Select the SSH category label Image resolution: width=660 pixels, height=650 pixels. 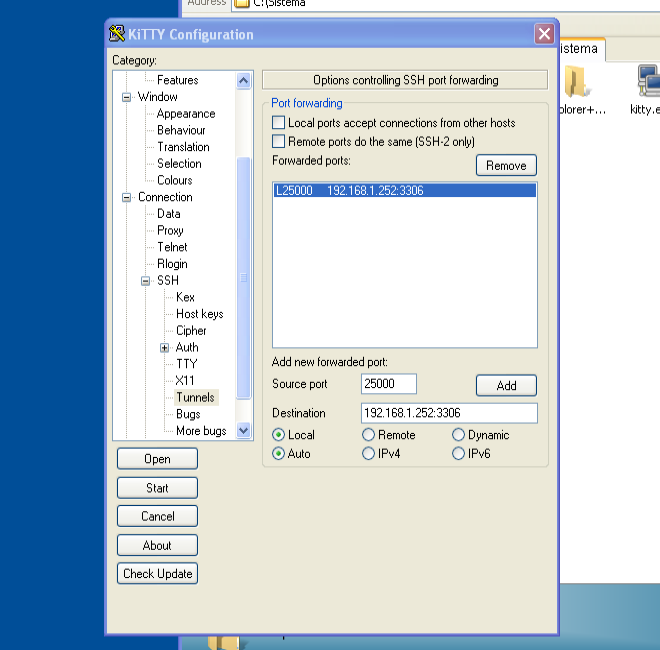(168, 280)
